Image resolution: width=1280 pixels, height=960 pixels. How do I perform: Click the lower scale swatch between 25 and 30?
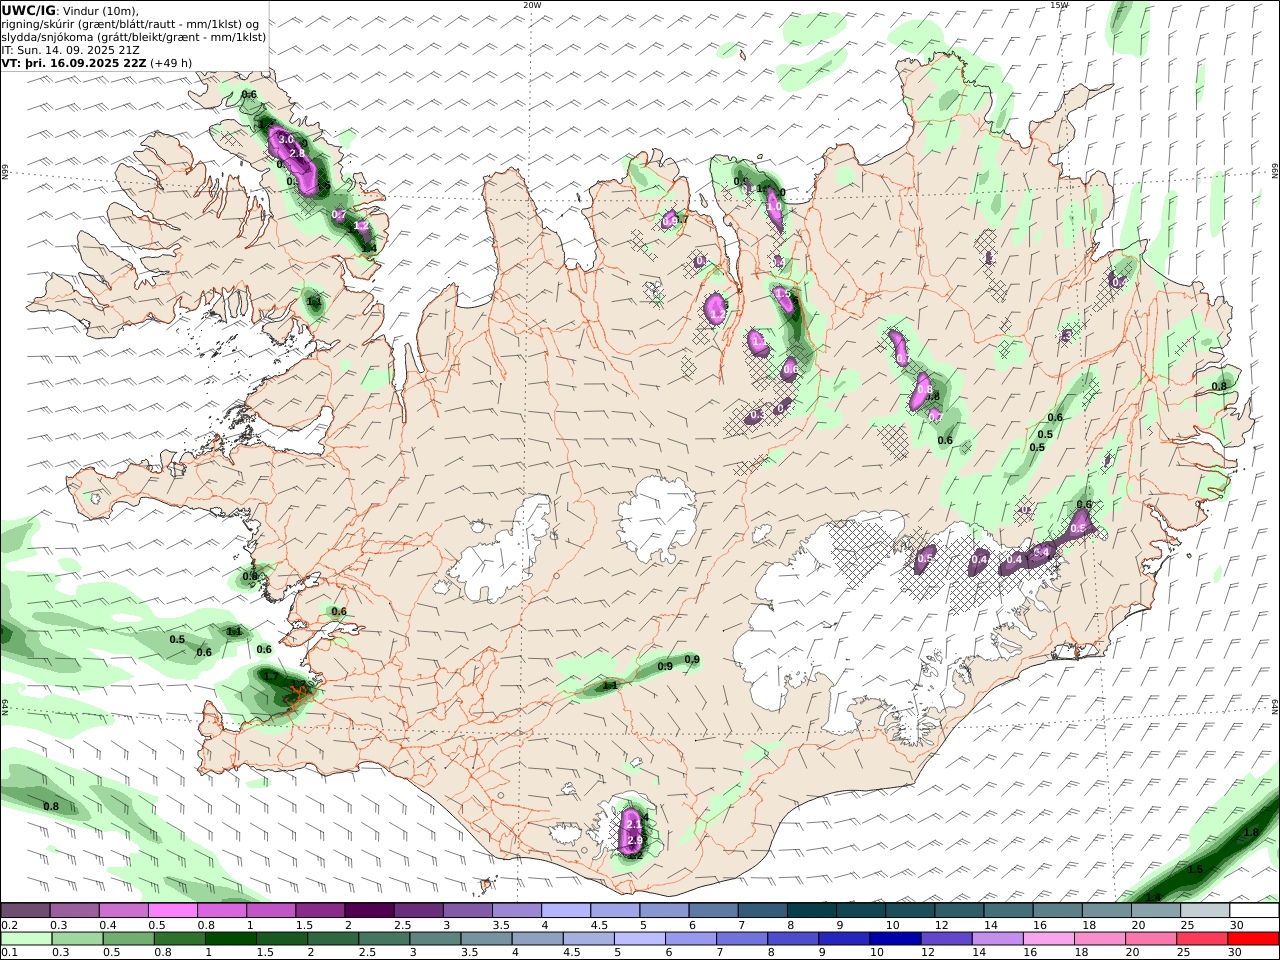click(1202, 939)
